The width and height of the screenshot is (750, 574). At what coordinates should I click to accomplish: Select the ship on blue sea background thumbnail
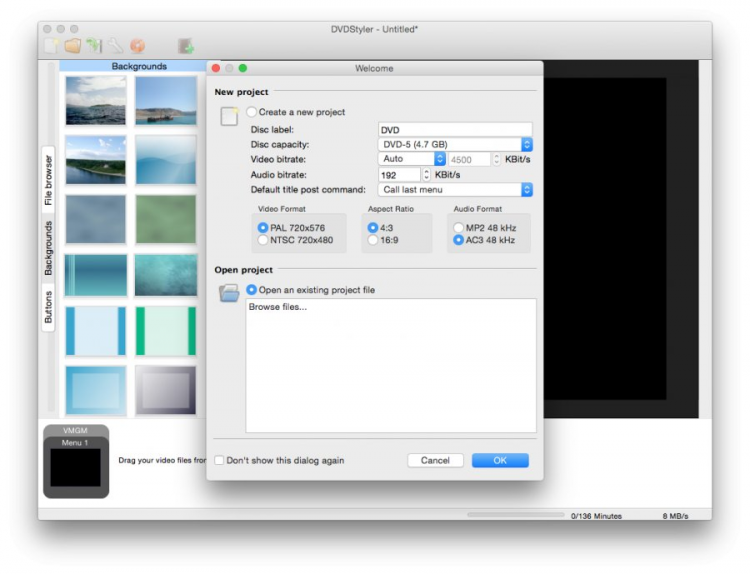click(165, 101)
